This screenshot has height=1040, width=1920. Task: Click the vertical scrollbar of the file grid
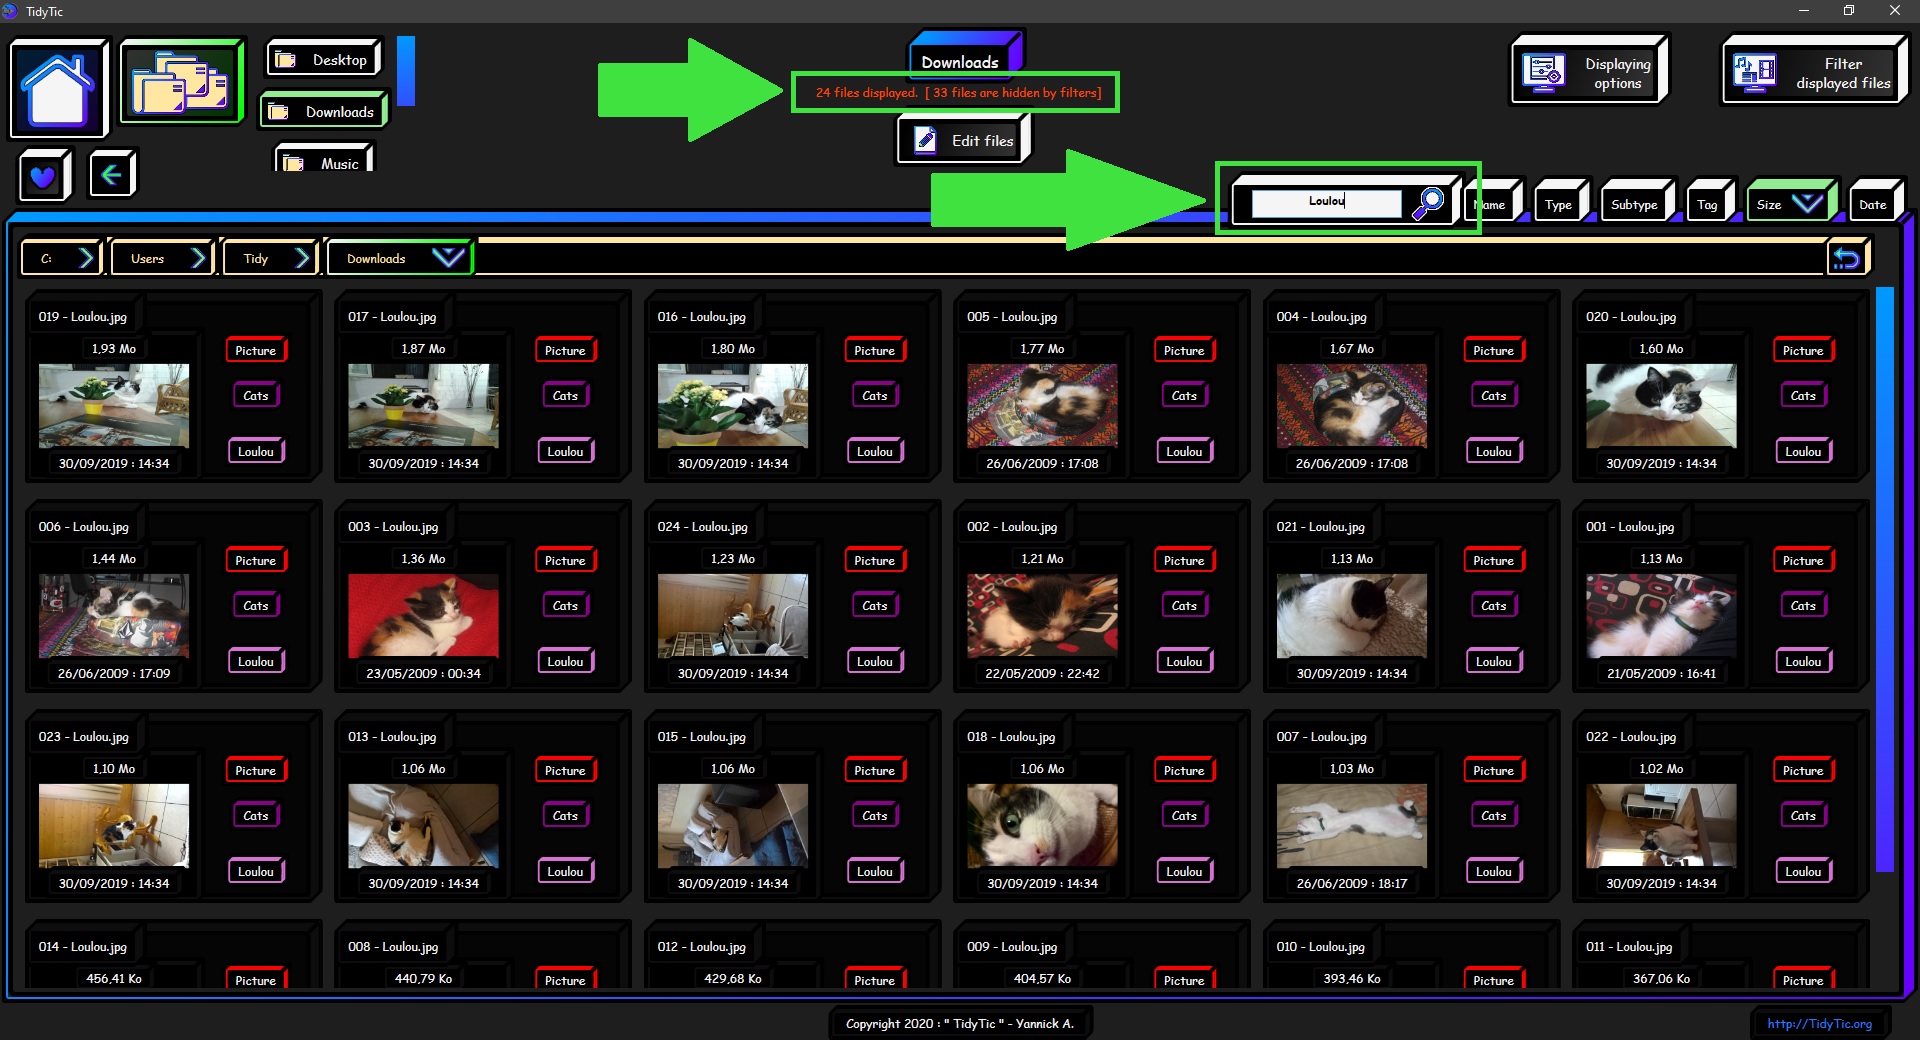point(1885,580)
